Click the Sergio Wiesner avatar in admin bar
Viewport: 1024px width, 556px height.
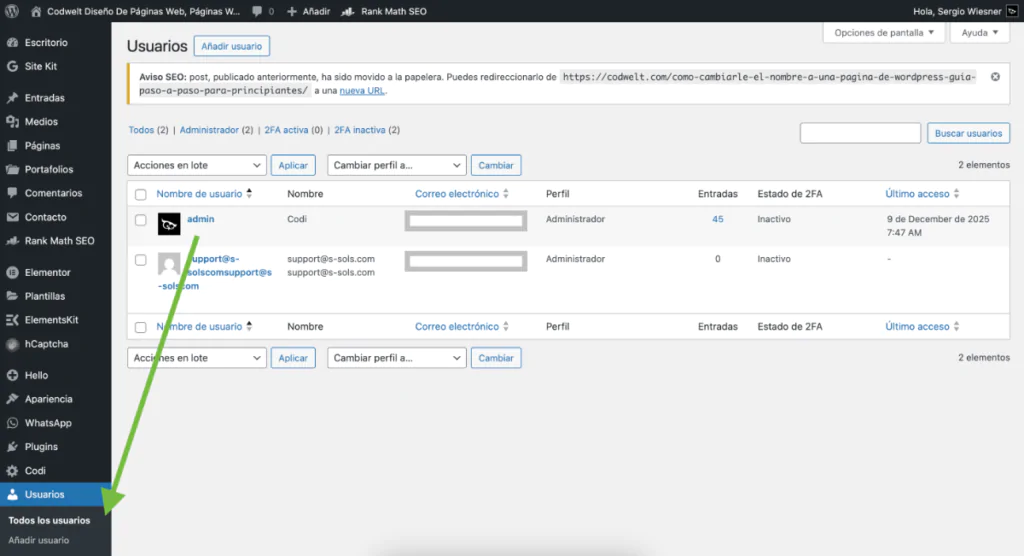[1012, 11]
